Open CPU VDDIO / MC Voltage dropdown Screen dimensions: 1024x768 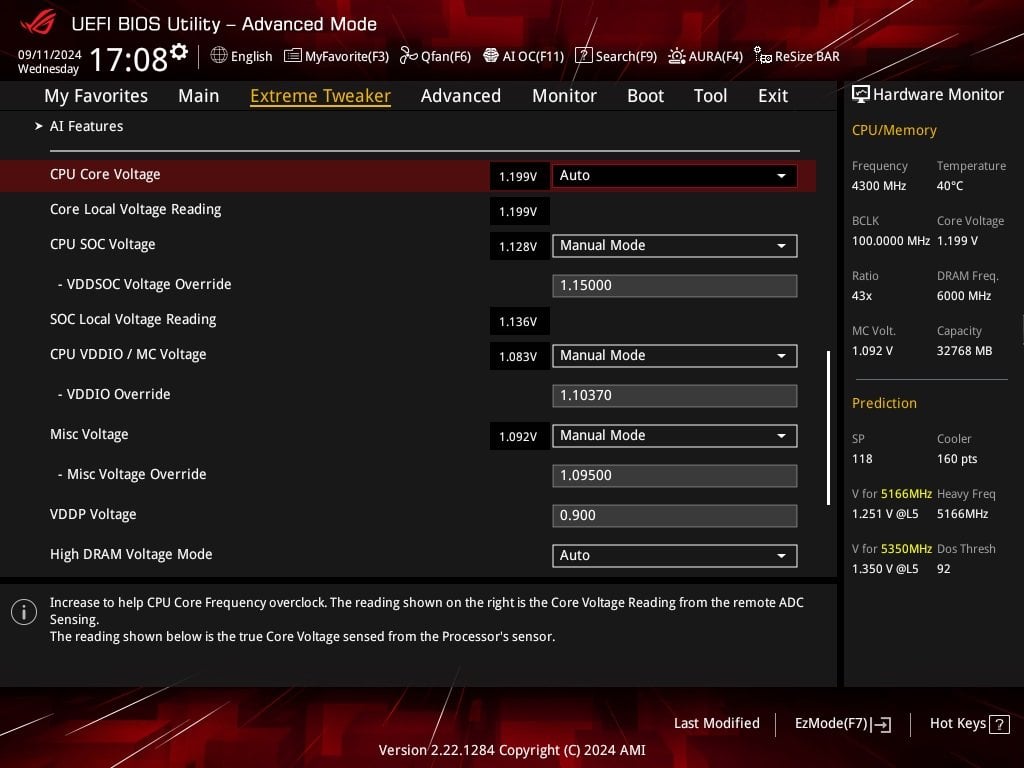675,356
